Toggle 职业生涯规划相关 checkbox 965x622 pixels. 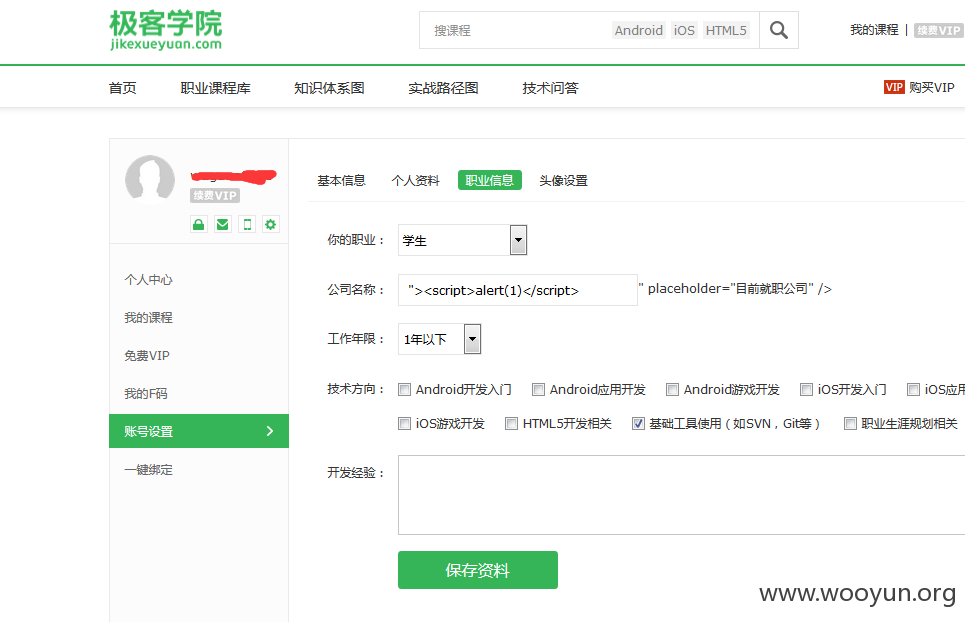coord(850,423)
